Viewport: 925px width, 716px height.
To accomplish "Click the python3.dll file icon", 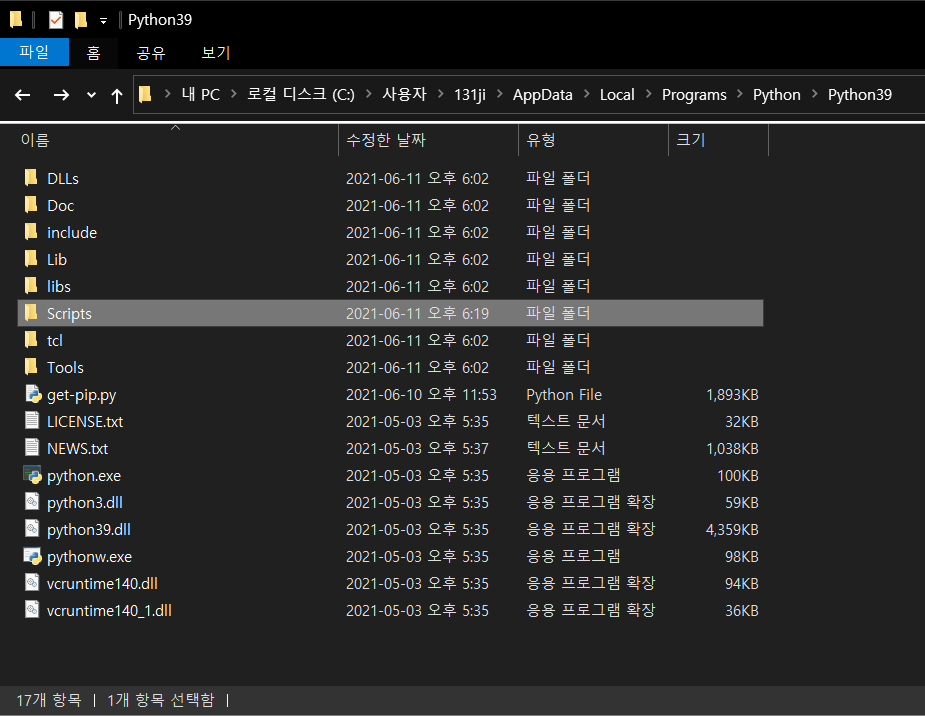I will point(32,502).
